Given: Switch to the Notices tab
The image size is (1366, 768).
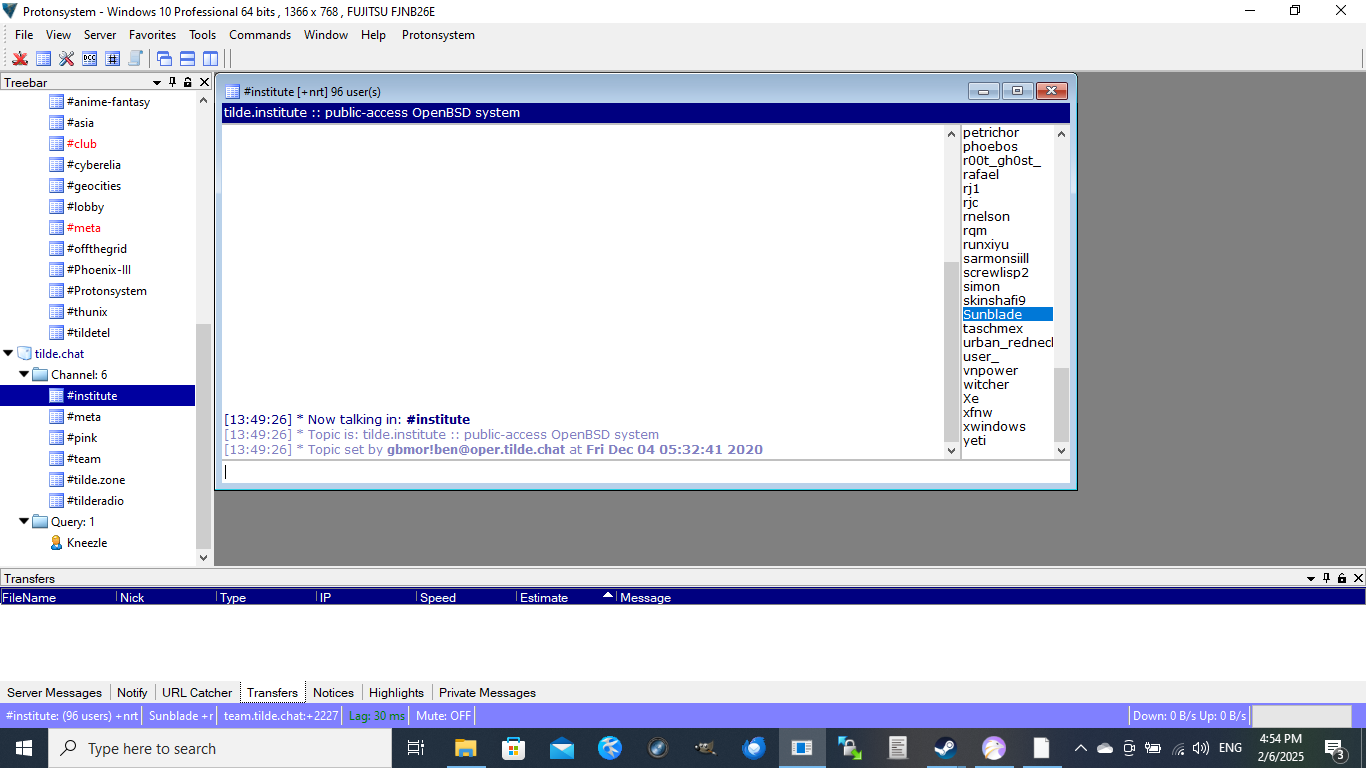Looking at the screenshot, I should [x=333, y=692].
